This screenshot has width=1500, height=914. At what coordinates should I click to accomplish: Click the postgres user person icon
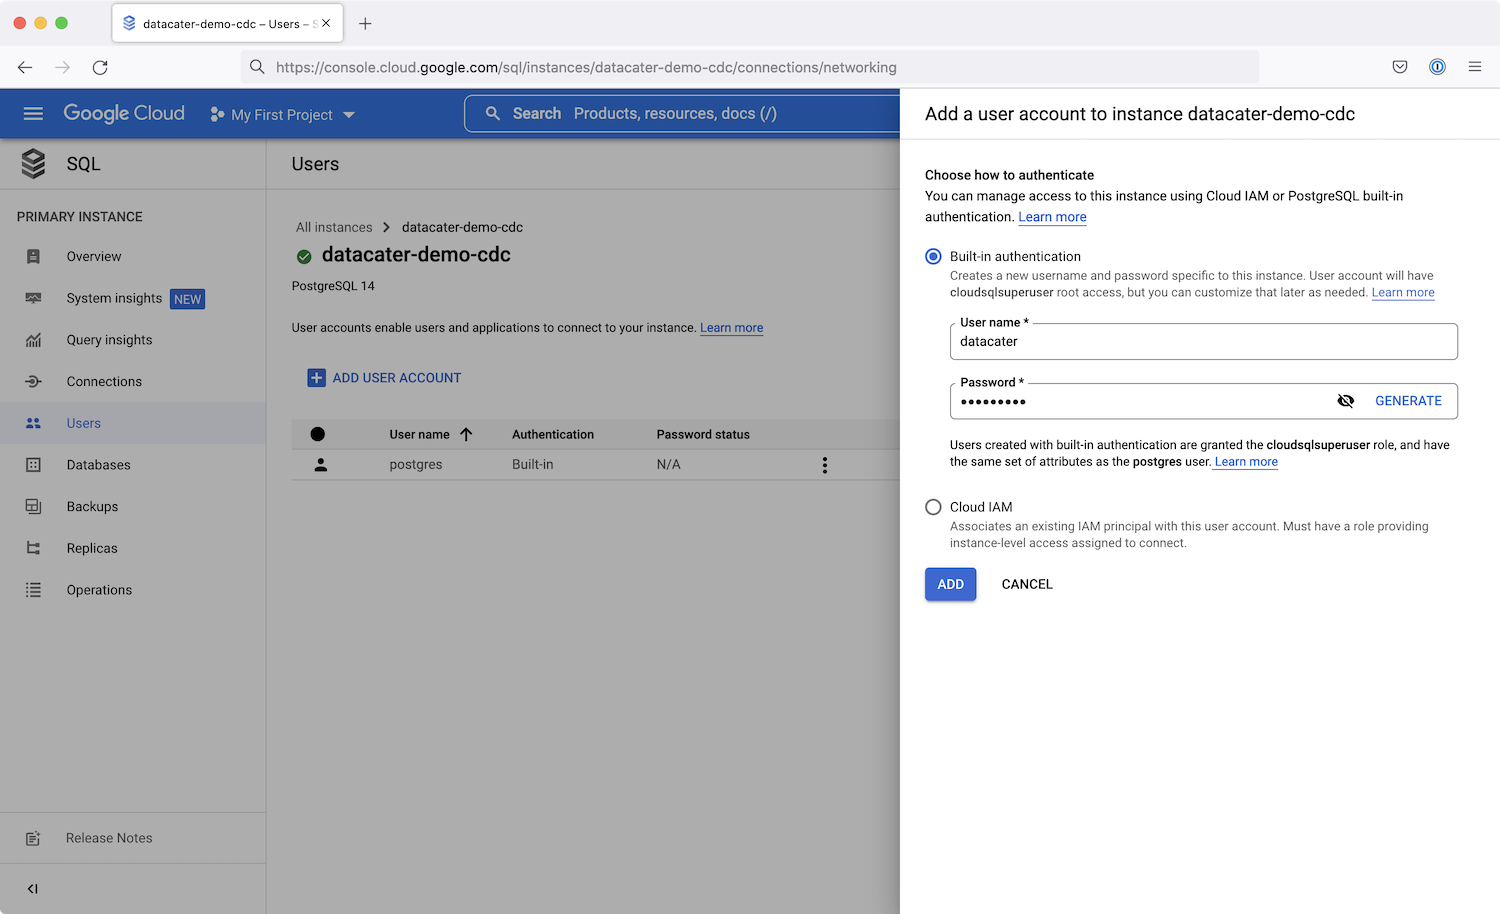[321, 465]
